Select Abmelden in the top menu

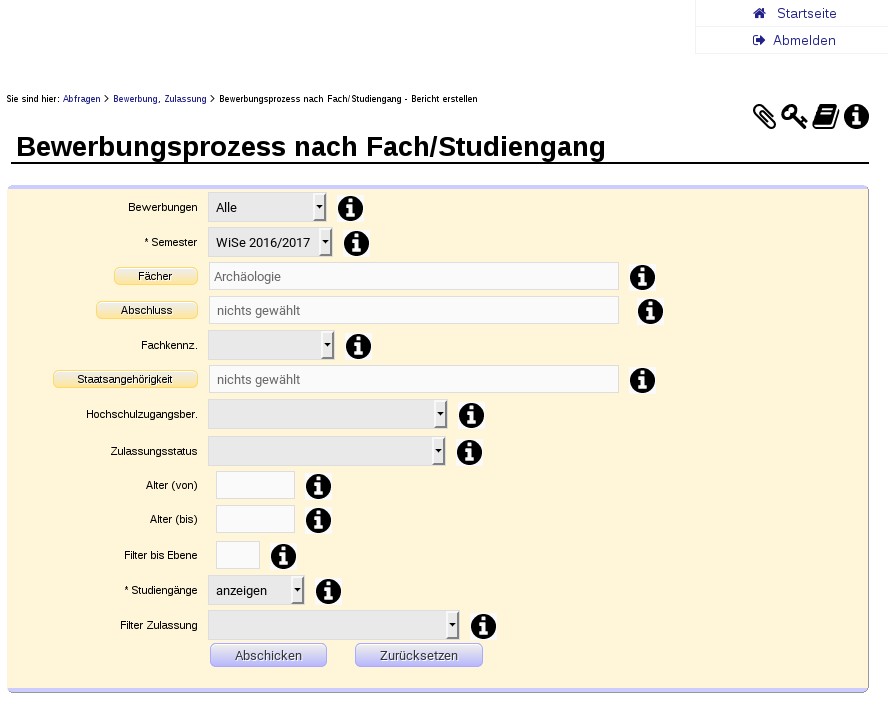coord(804,40)
